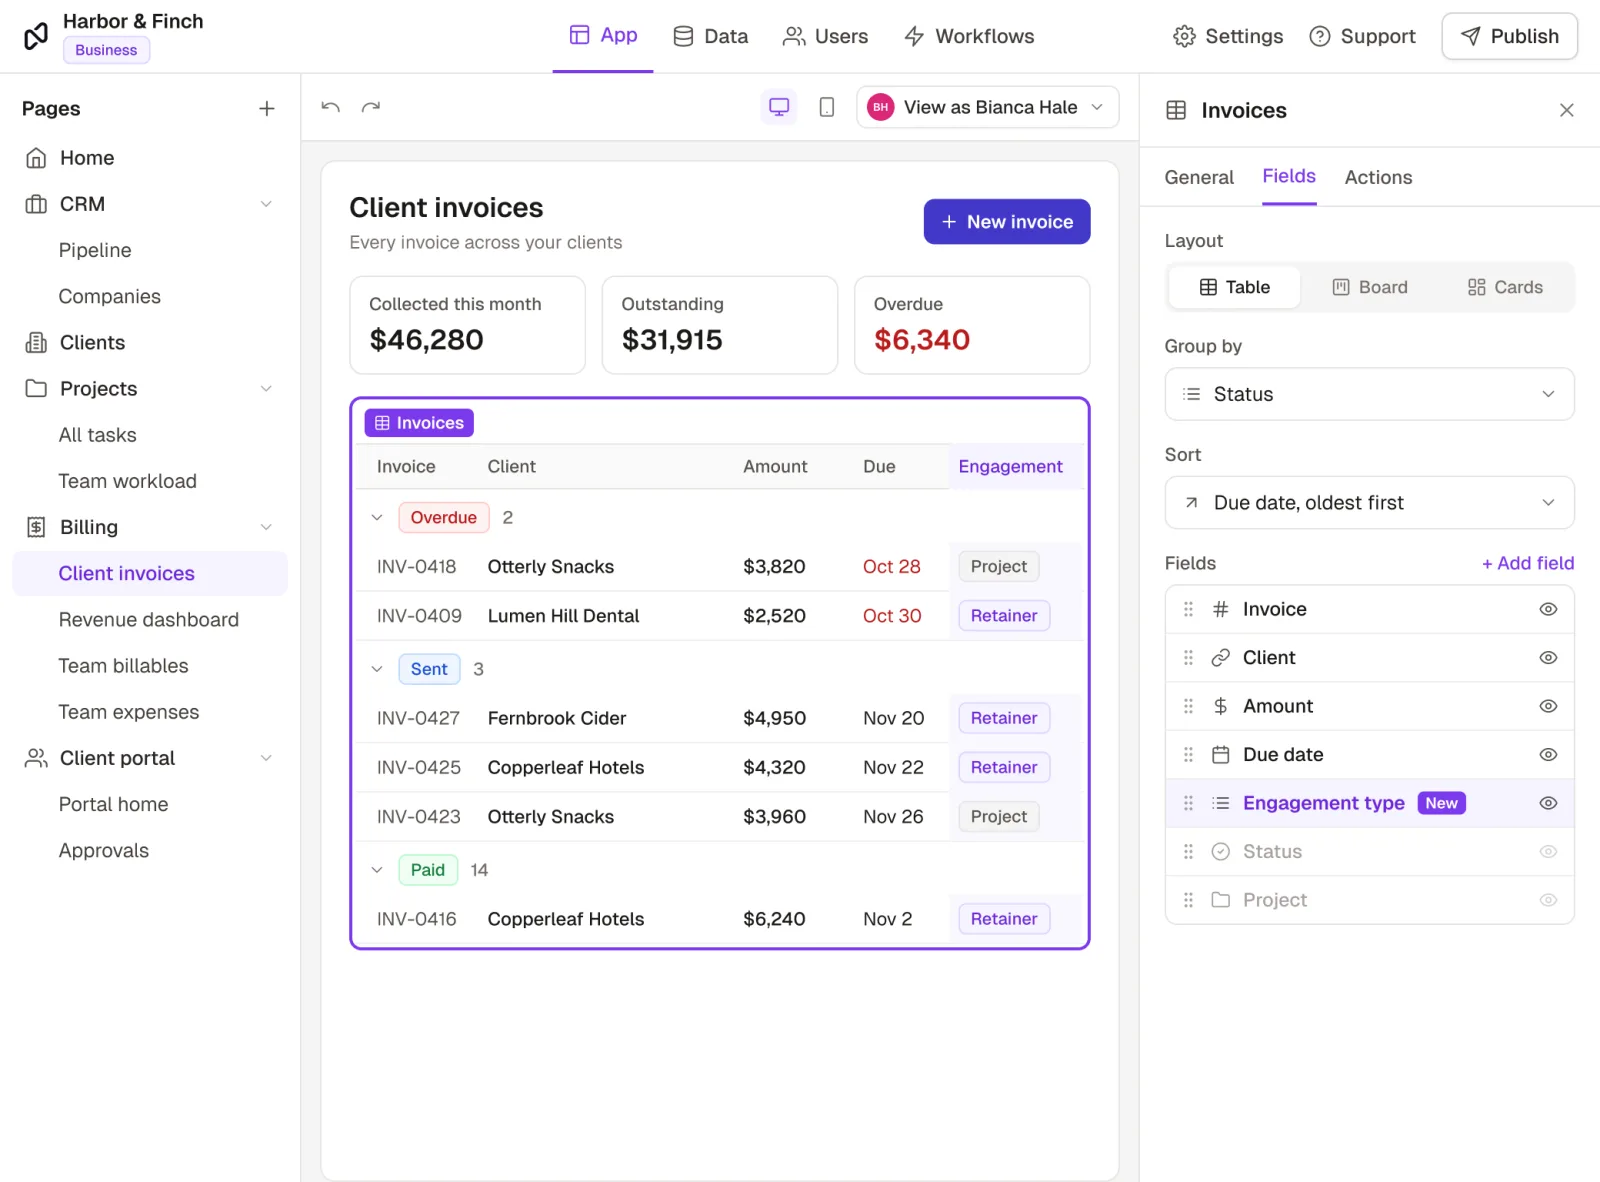Click the list icon of Engagement type field

pos(1221,803)
